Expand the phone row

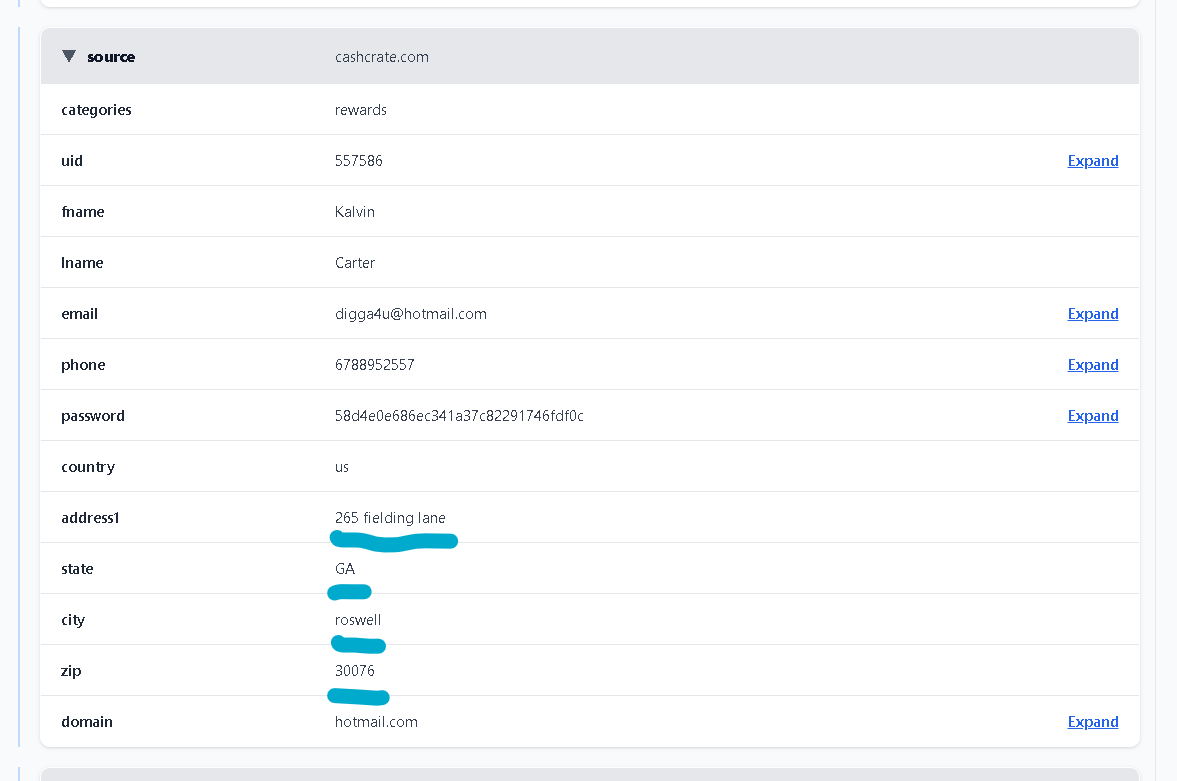click(x=1092, y=365)
